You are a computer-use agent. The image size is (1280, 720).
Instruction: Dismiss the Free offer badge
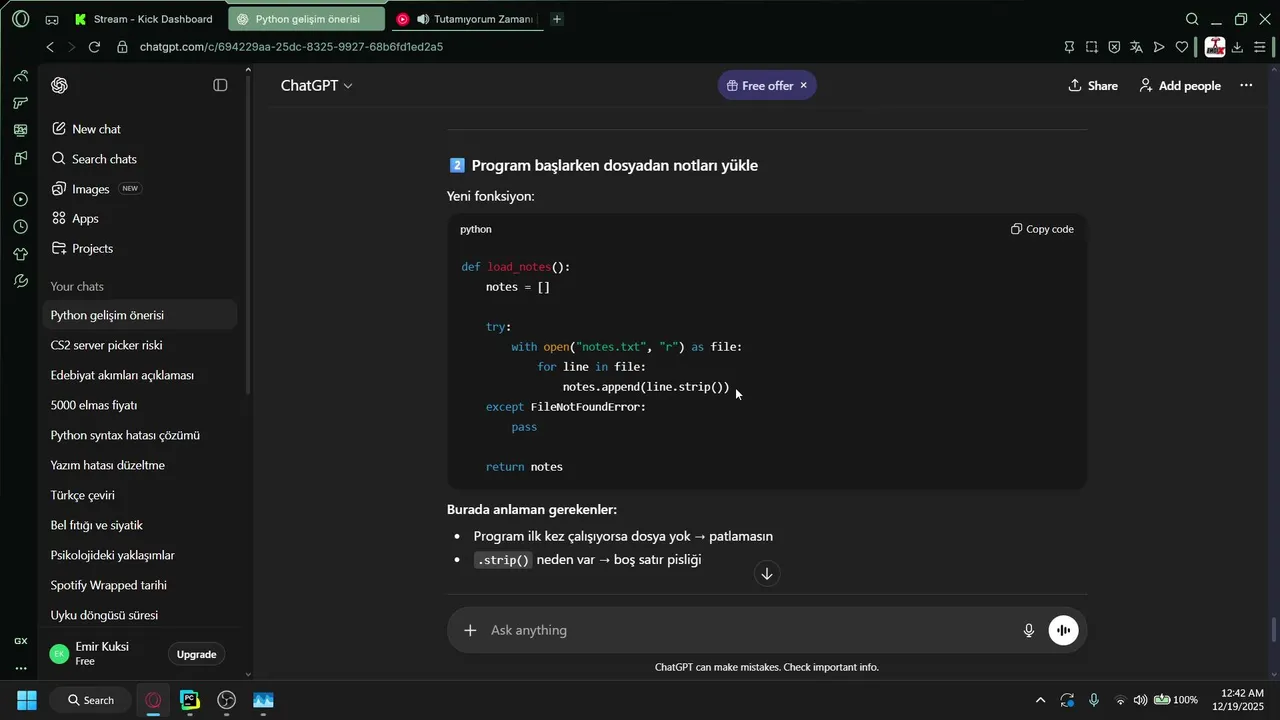(803, 86)
